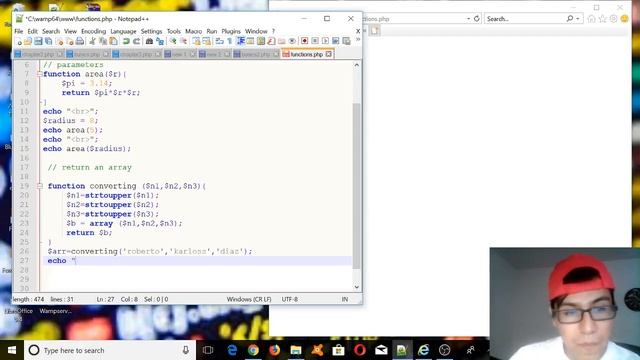Click the 'return $b;' code line
The height and width of the screenshot is (360, 640).
coord(89,233)
